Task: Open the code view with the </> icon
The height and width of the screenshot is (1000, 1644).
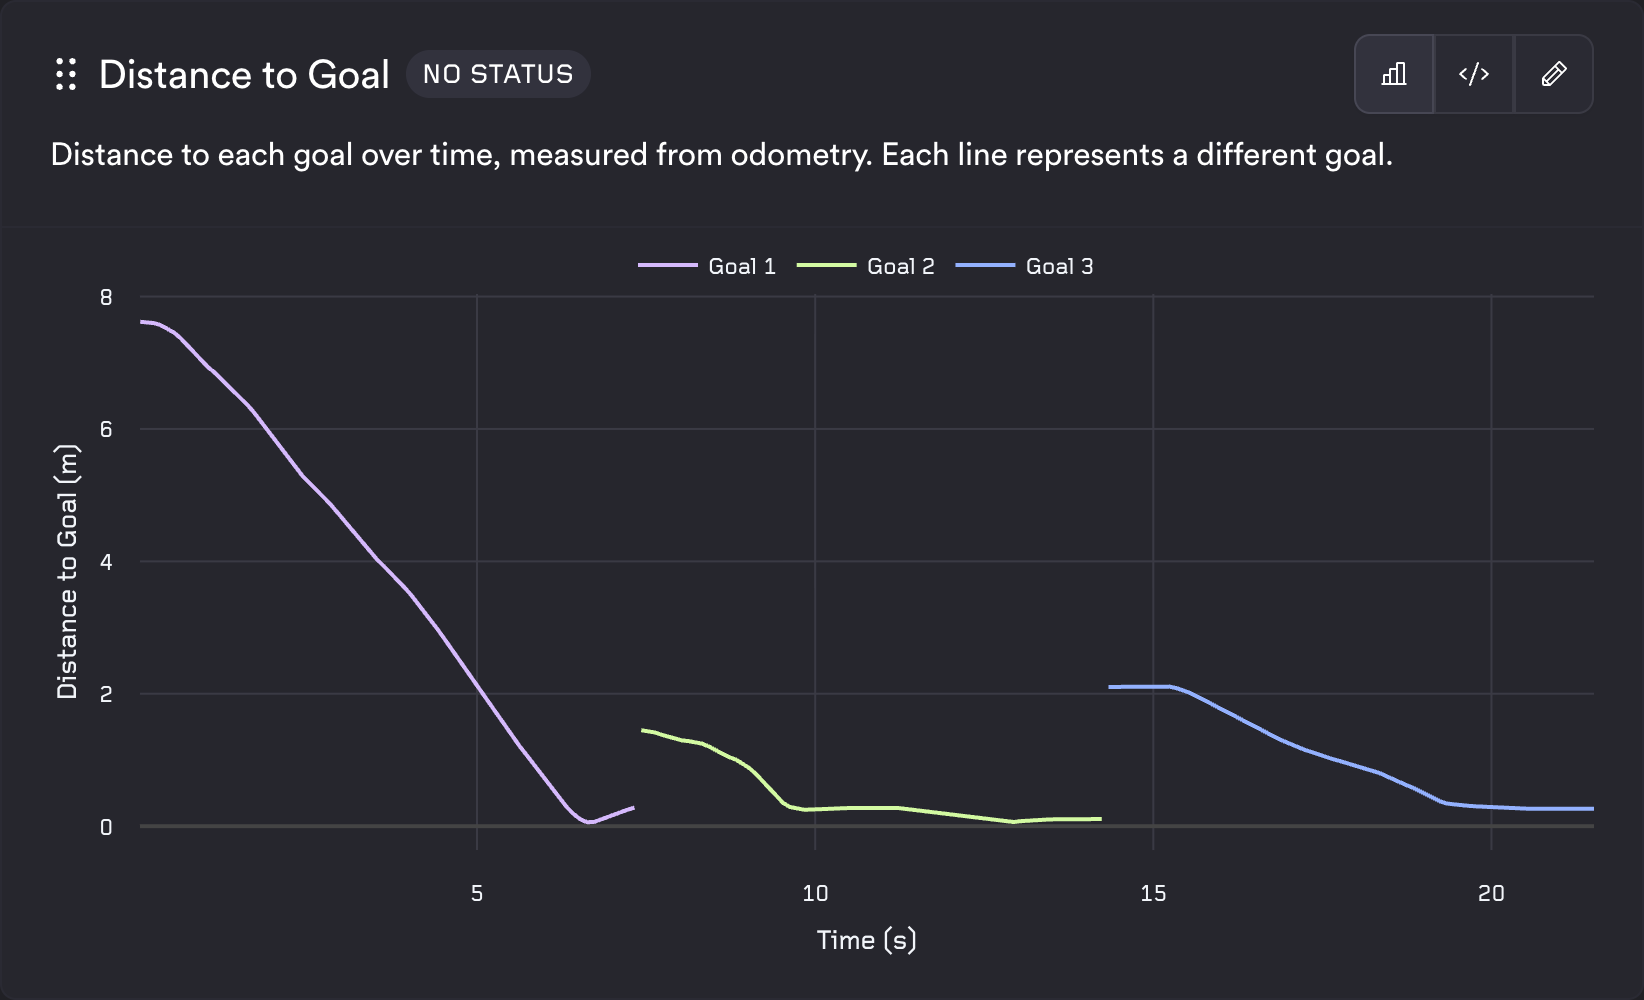Action: pyautogui.click(x=1474, y=73)
